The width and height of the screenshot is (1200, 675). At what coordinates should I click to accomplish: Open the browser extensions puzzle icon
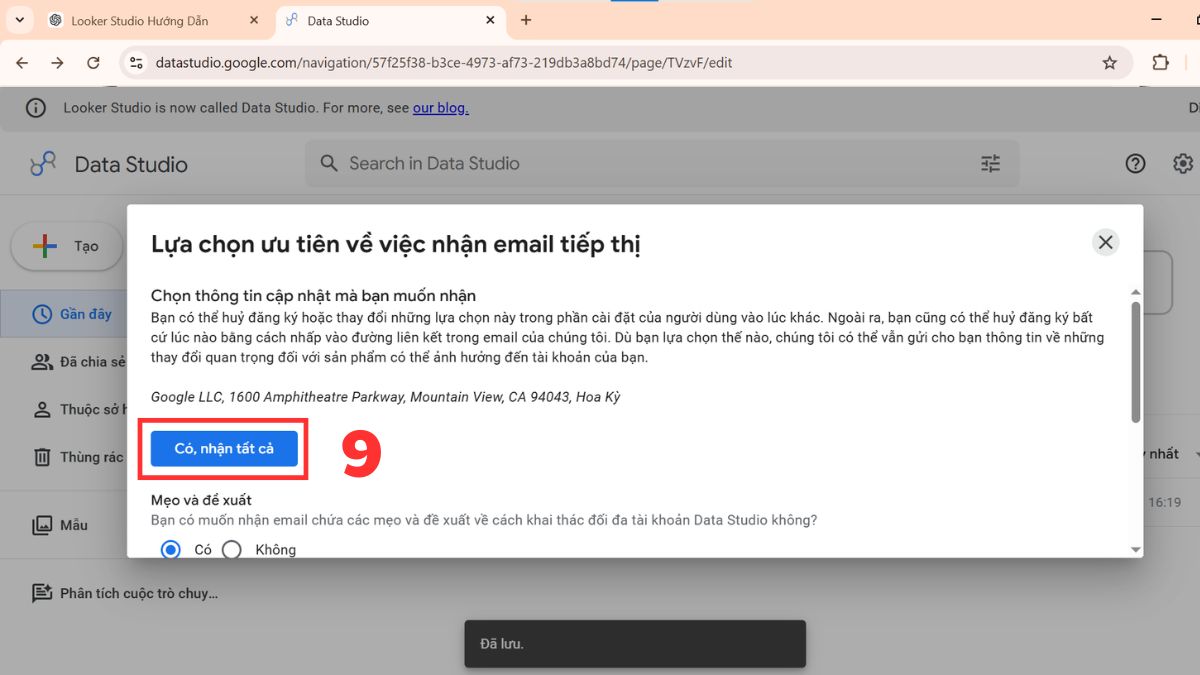(1160, 62)
